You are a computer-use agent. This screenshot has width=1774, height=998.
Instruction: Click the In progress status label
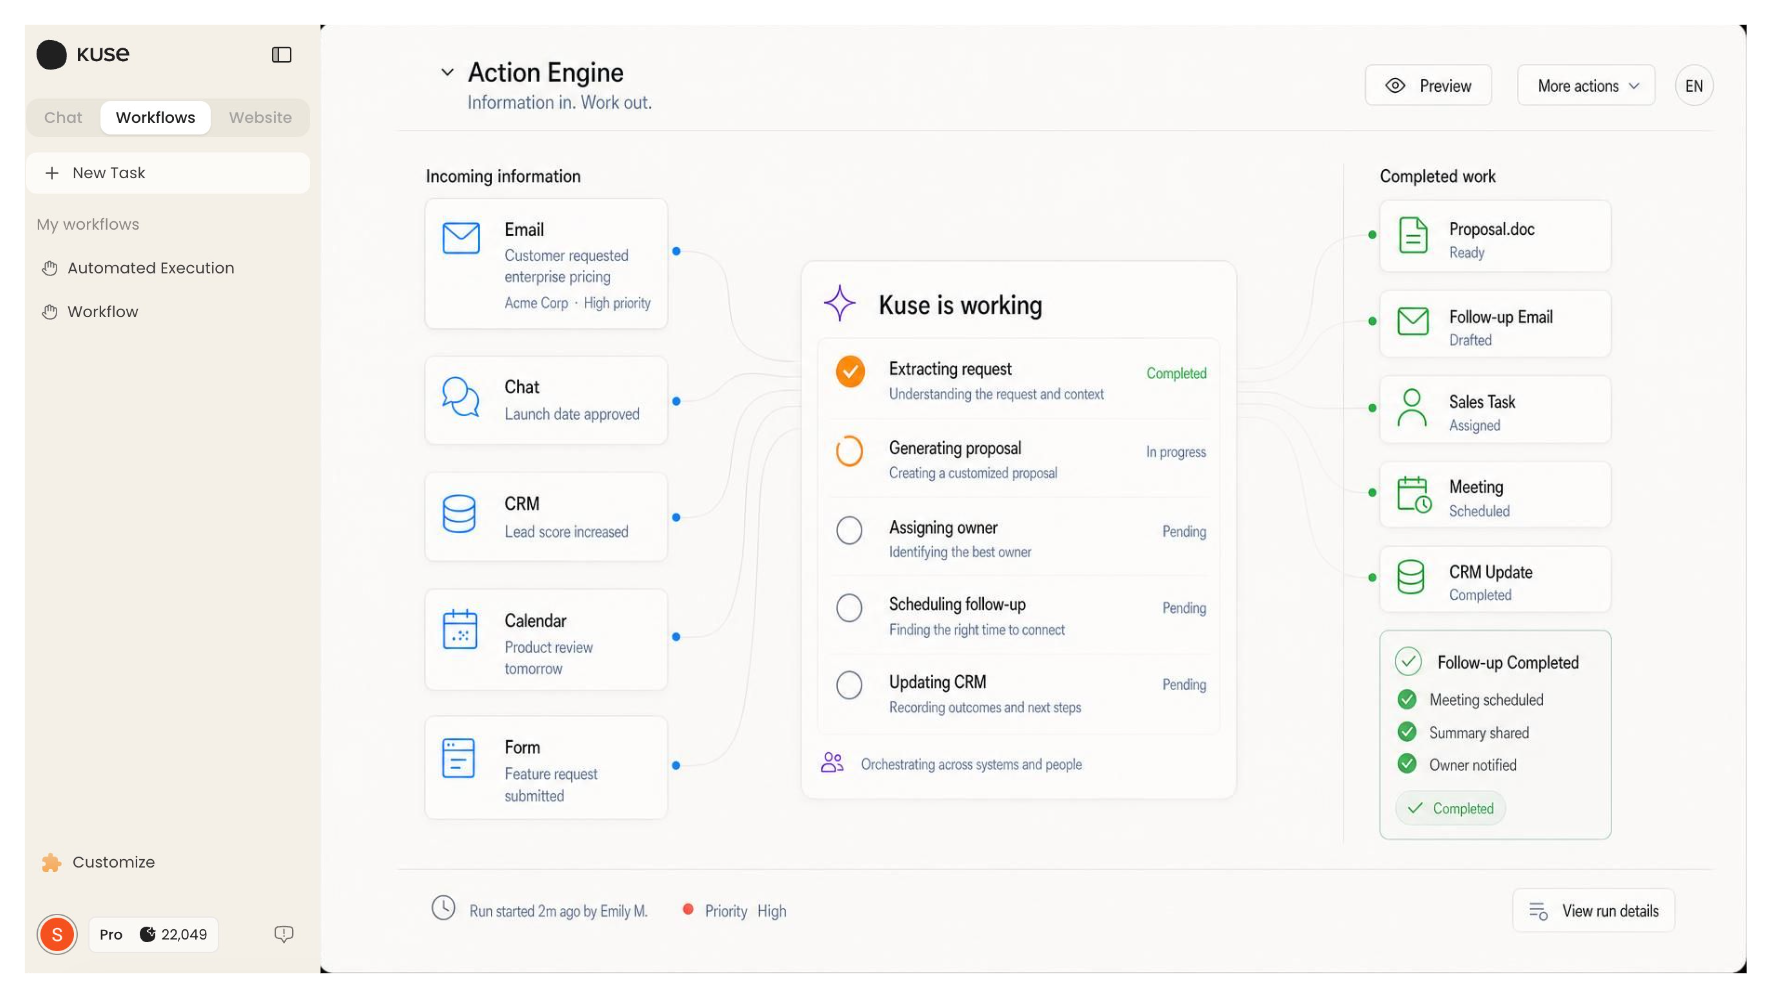1176,452
